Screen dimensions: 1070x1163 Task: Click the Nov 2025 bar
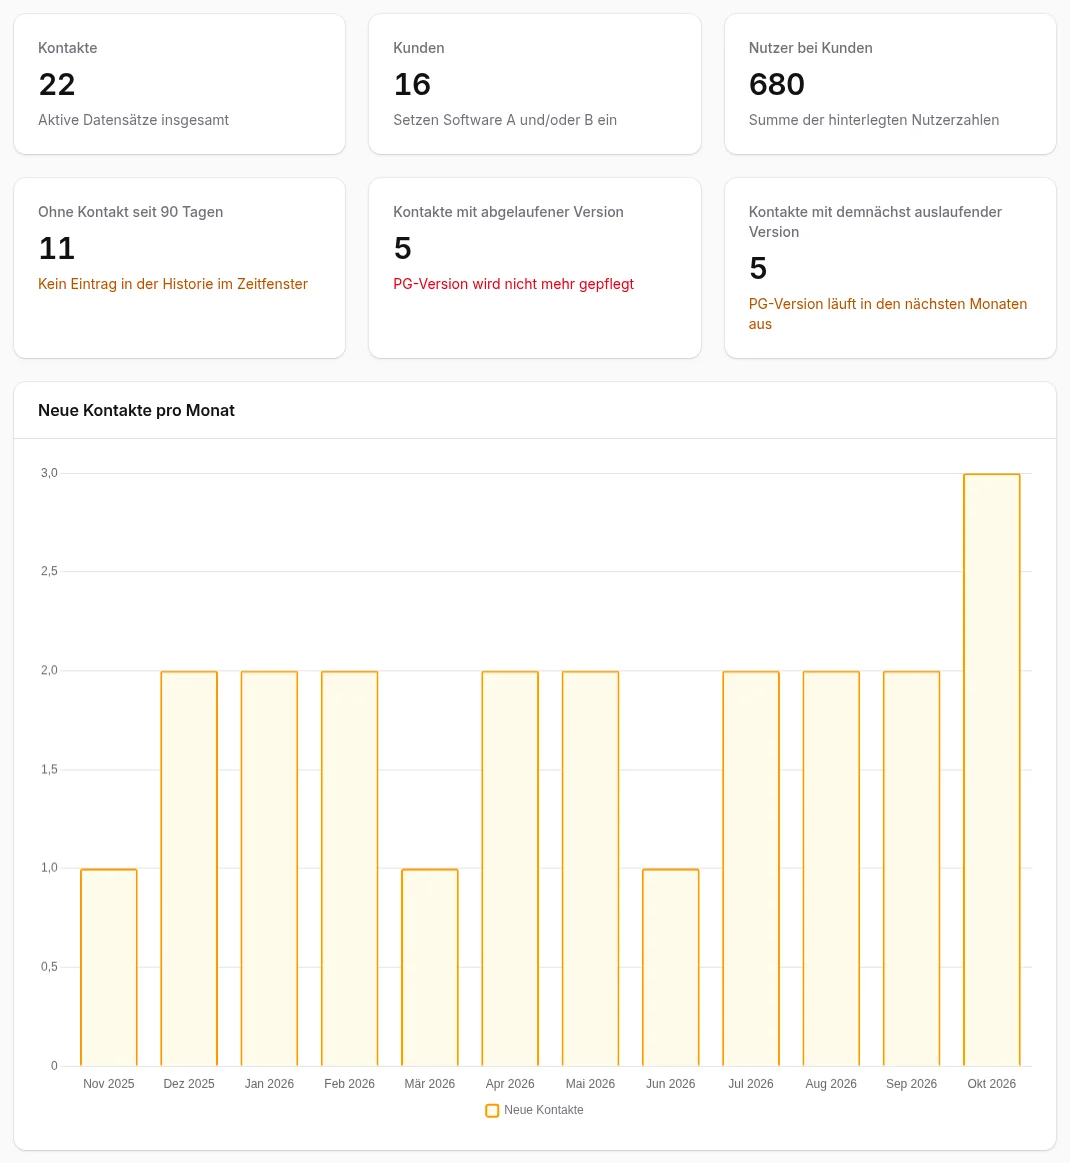[109, 967]
